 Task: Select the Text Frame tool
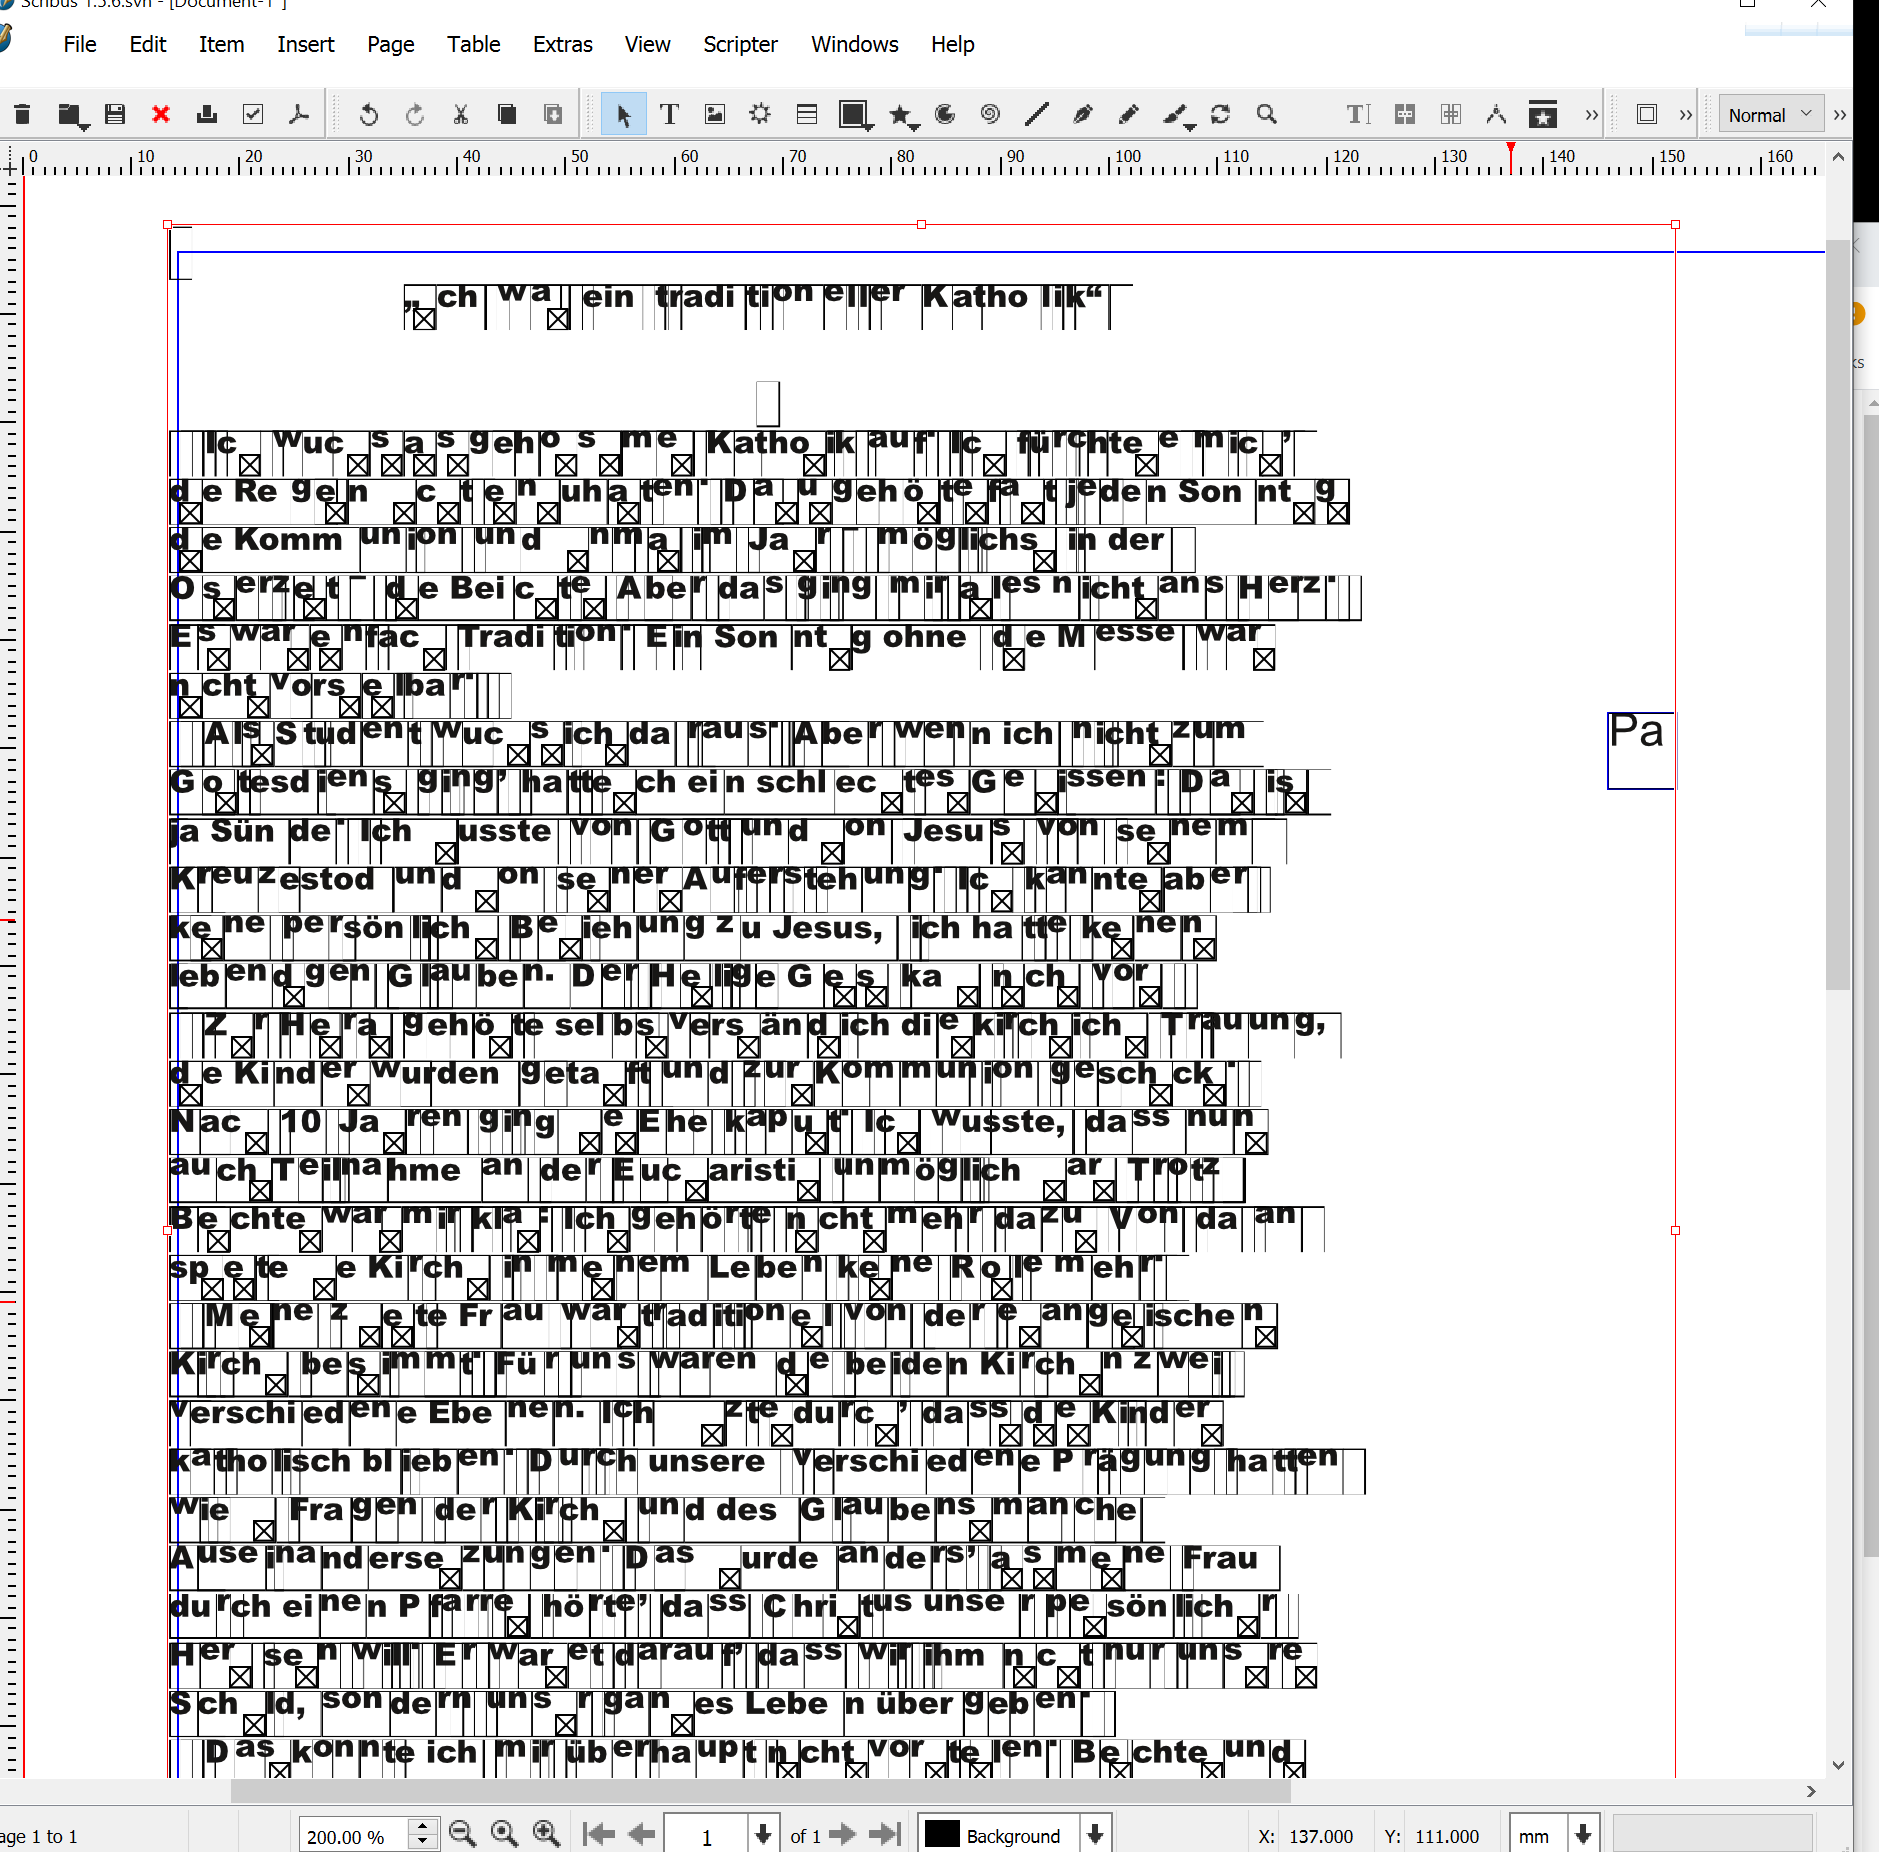coord(669,115)
